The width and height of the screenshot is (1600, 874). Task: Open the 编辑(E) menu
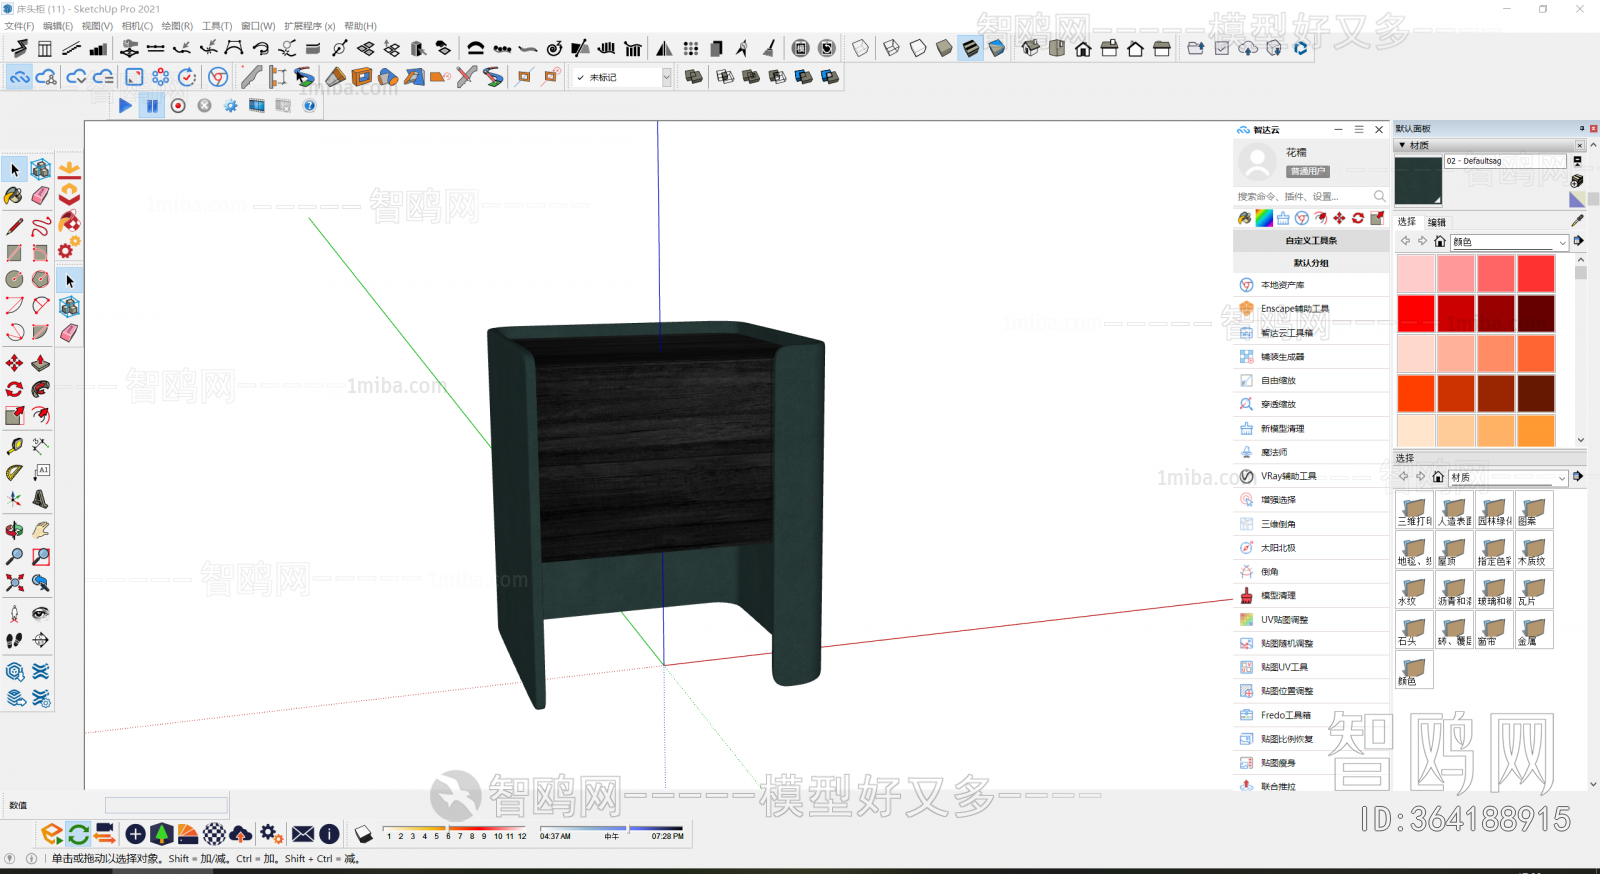pos(58,26)
